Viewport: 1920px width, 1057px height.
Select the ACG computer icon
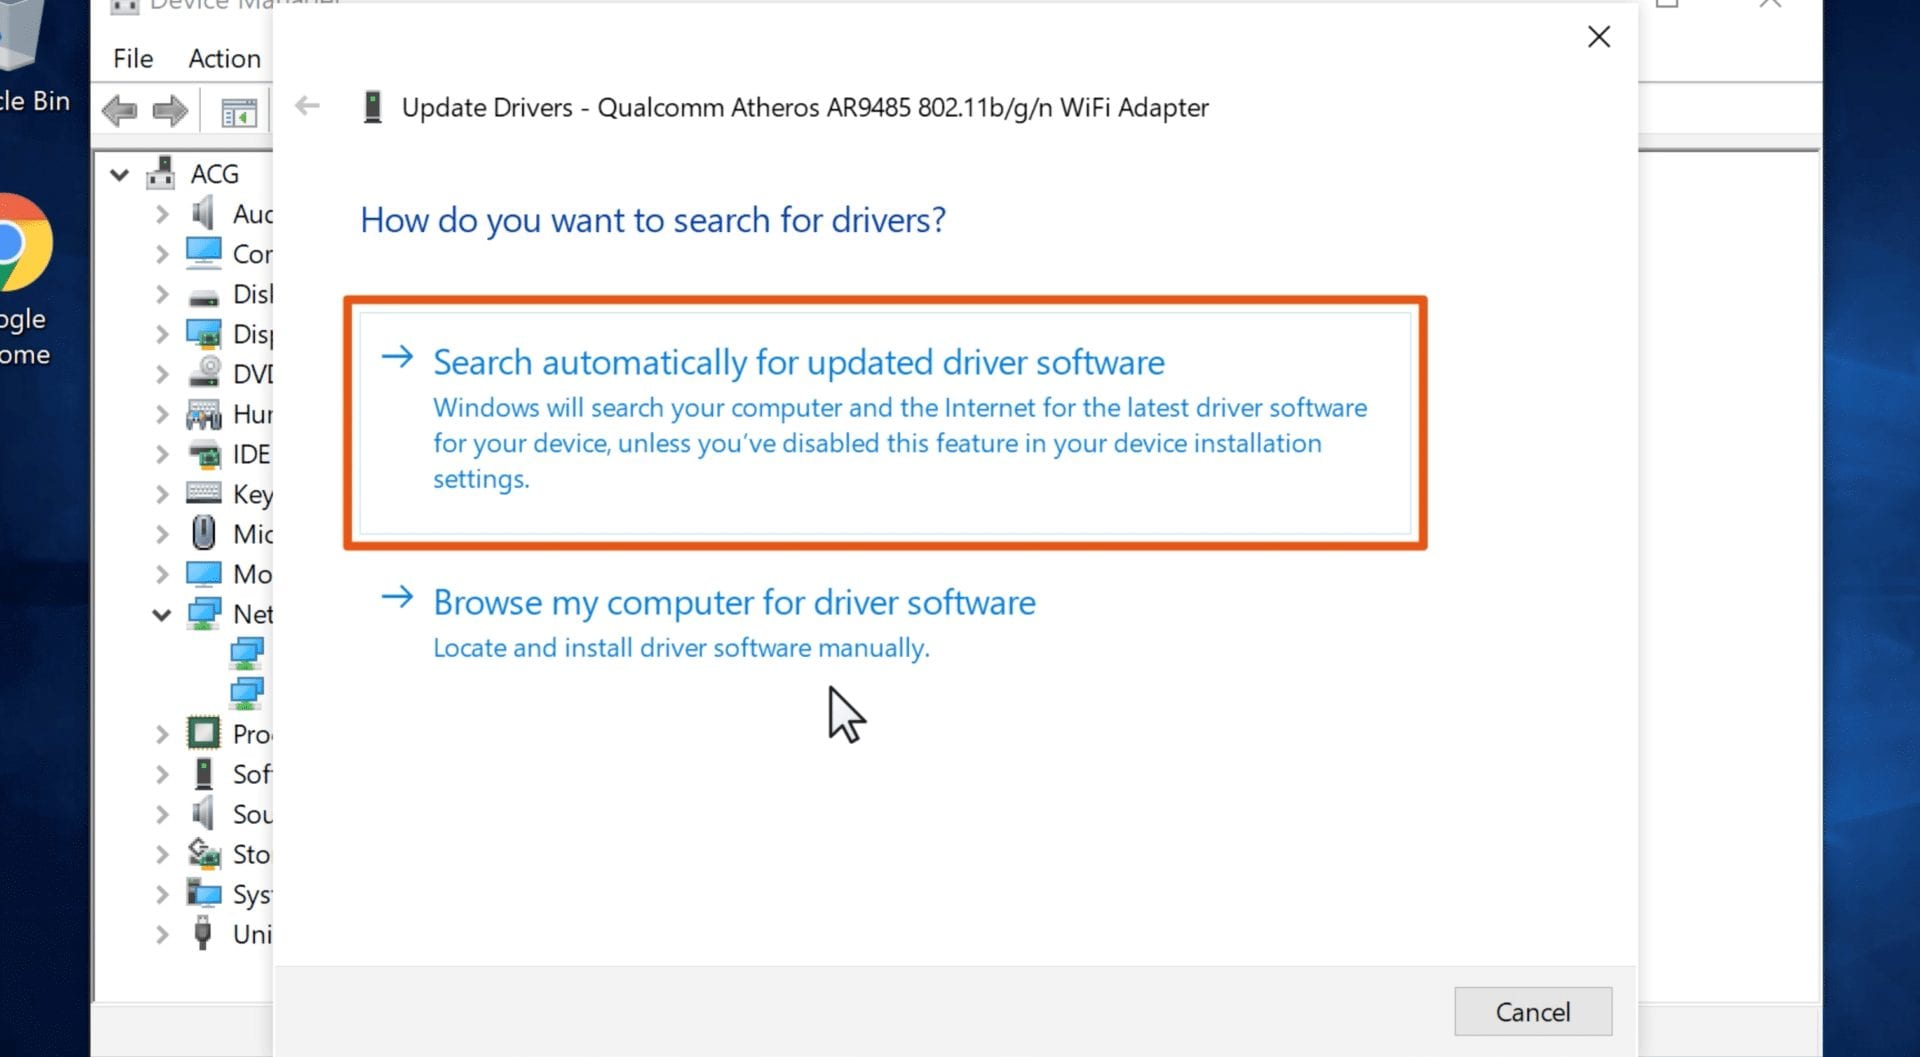[161, 173]
